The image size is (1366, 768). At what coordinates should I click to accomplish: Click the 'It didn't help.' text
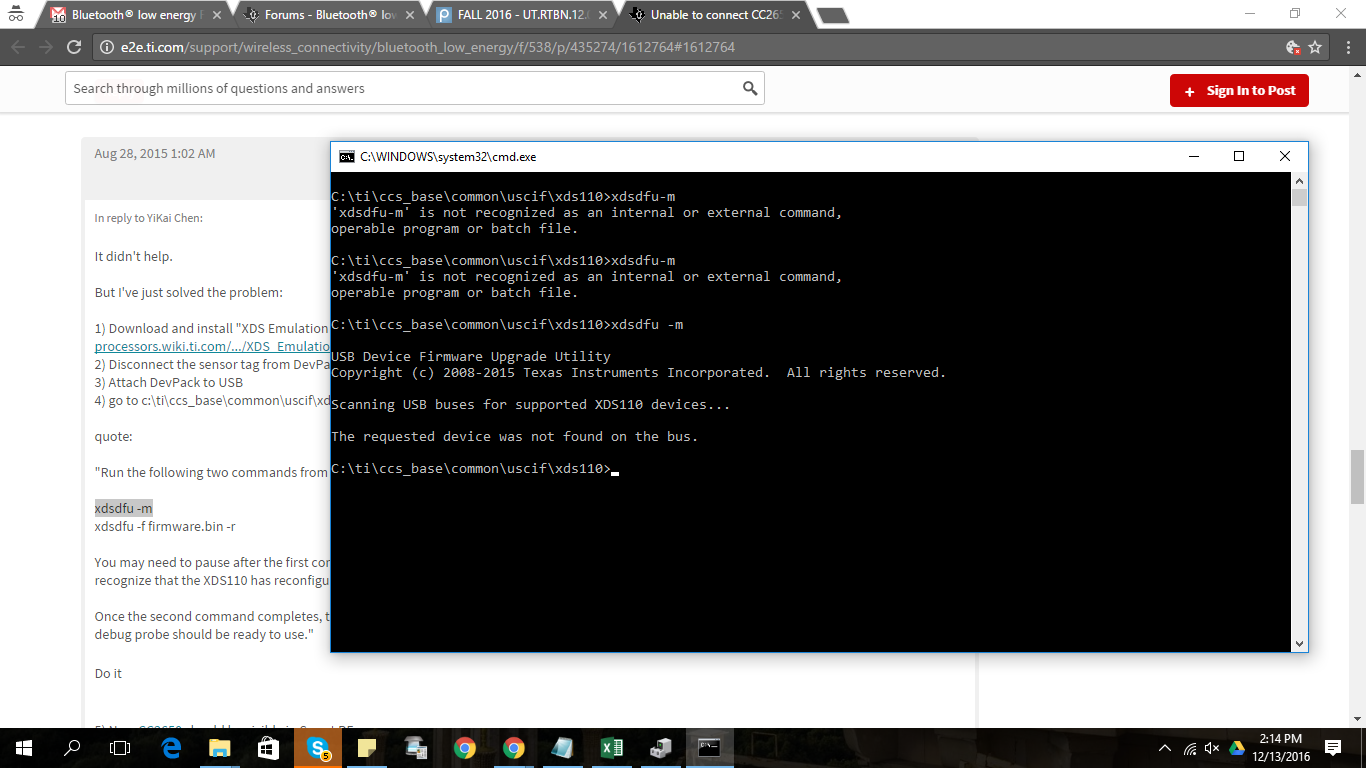(x=134, y=256)
